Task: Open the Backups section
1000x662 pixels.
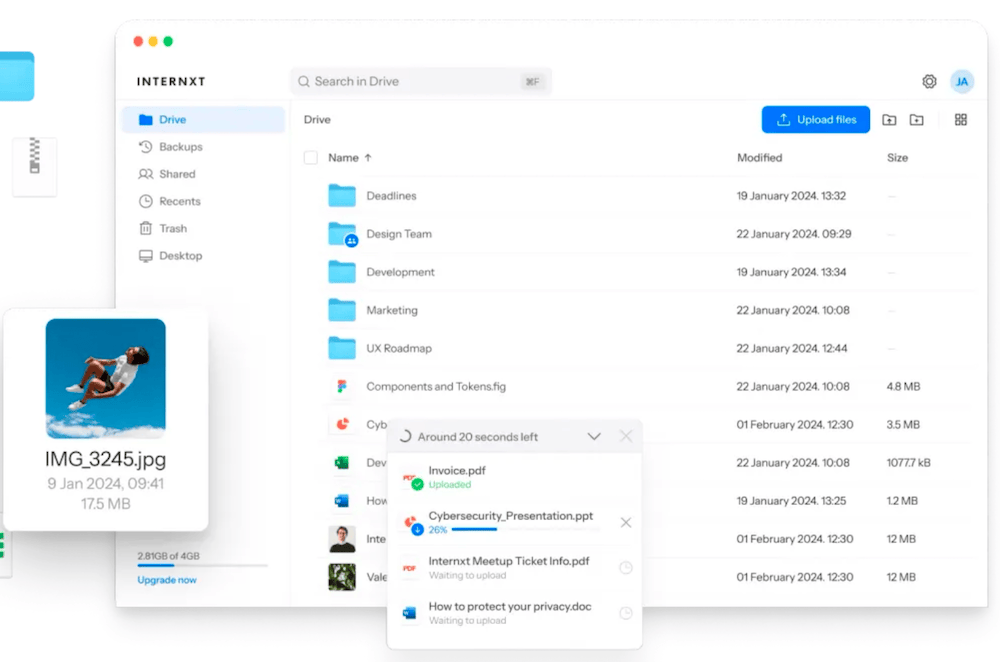Action: [x=203, y=147]
